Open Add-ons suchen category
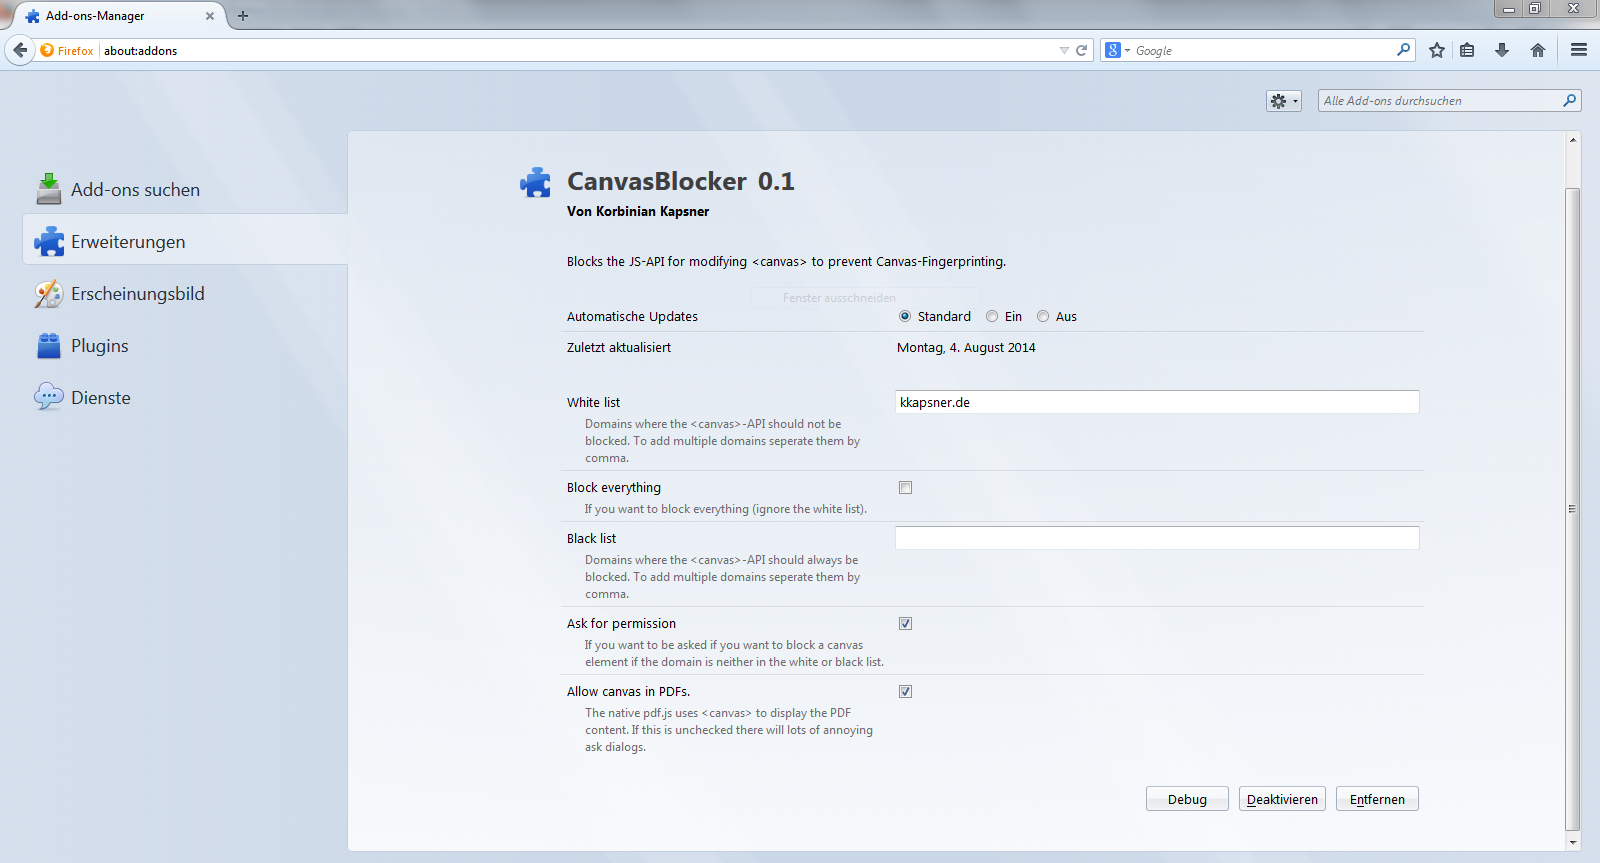 coord(185,189)
